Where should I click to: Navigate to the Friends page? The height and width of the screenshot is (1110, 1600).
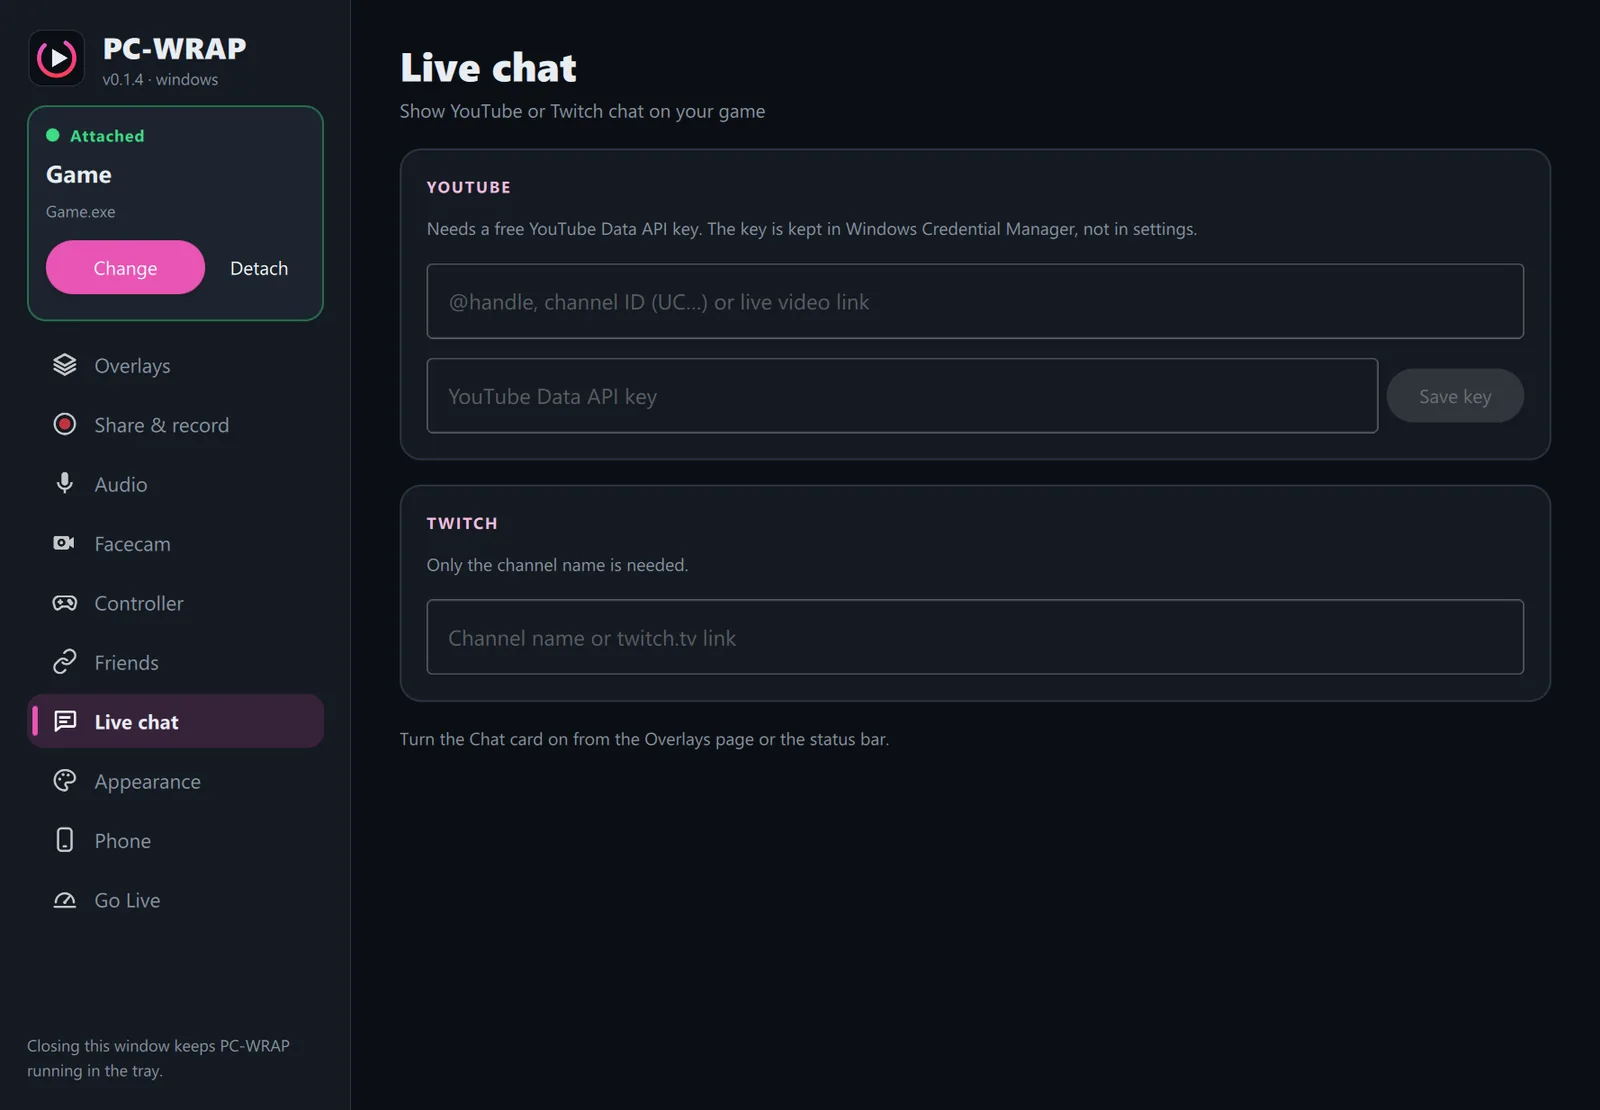(x=175, y=662)
